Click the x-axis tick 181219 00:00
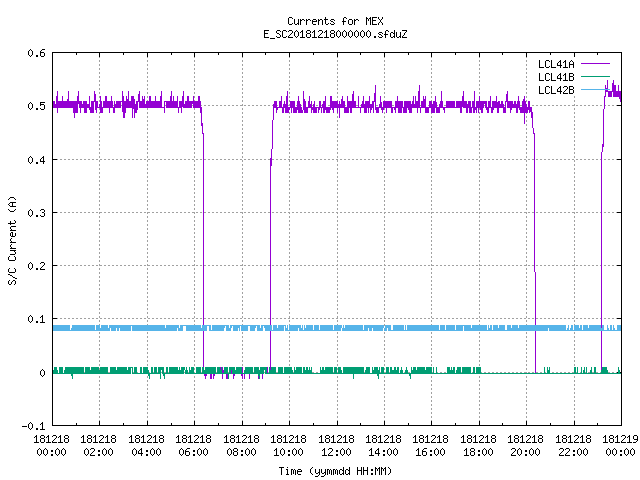 [620, 446]
